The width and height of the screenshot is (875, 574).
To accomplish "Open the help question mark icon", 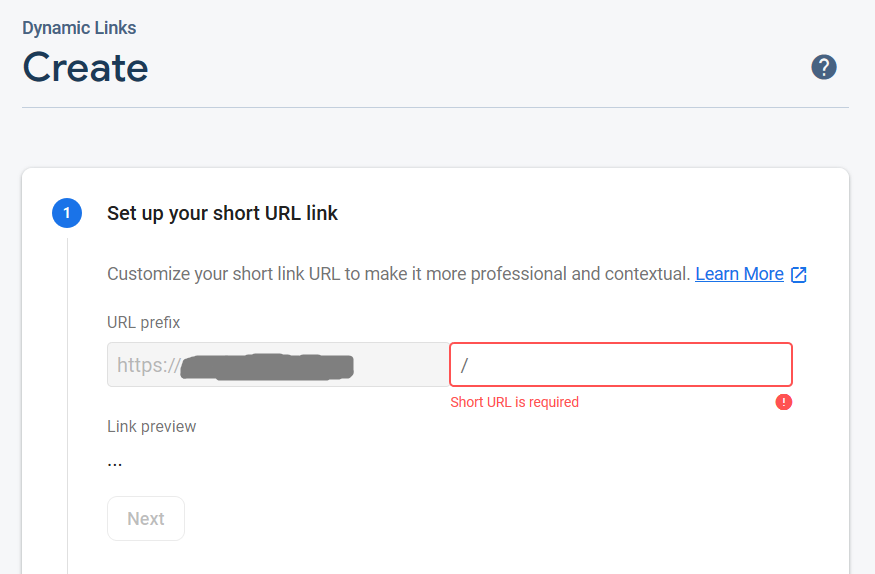I will coord(823,68).
